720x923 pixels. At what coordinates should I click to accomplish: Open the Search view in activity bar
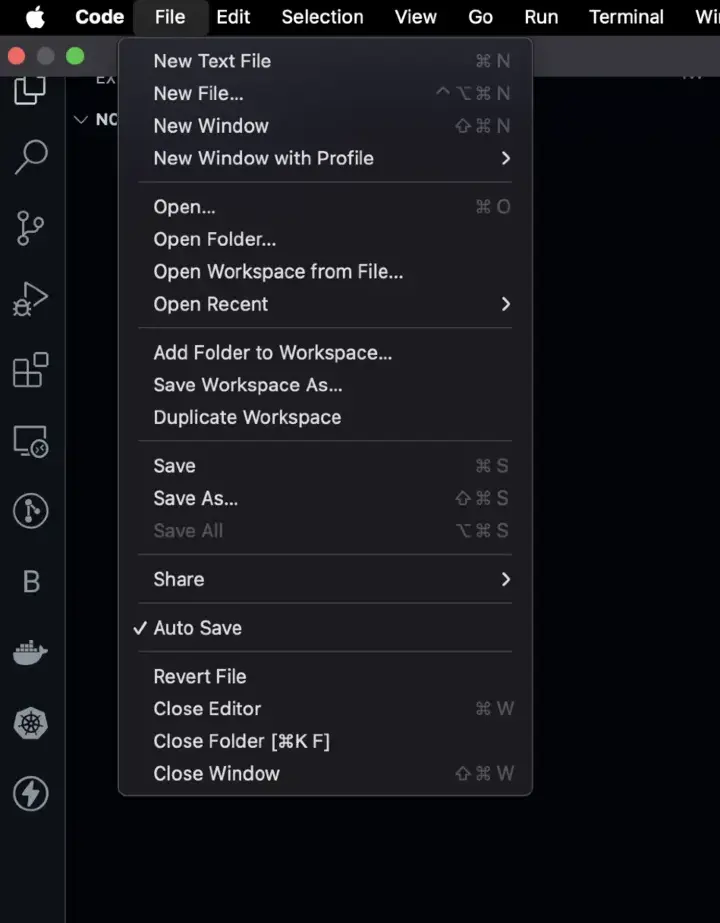point(31,157)
